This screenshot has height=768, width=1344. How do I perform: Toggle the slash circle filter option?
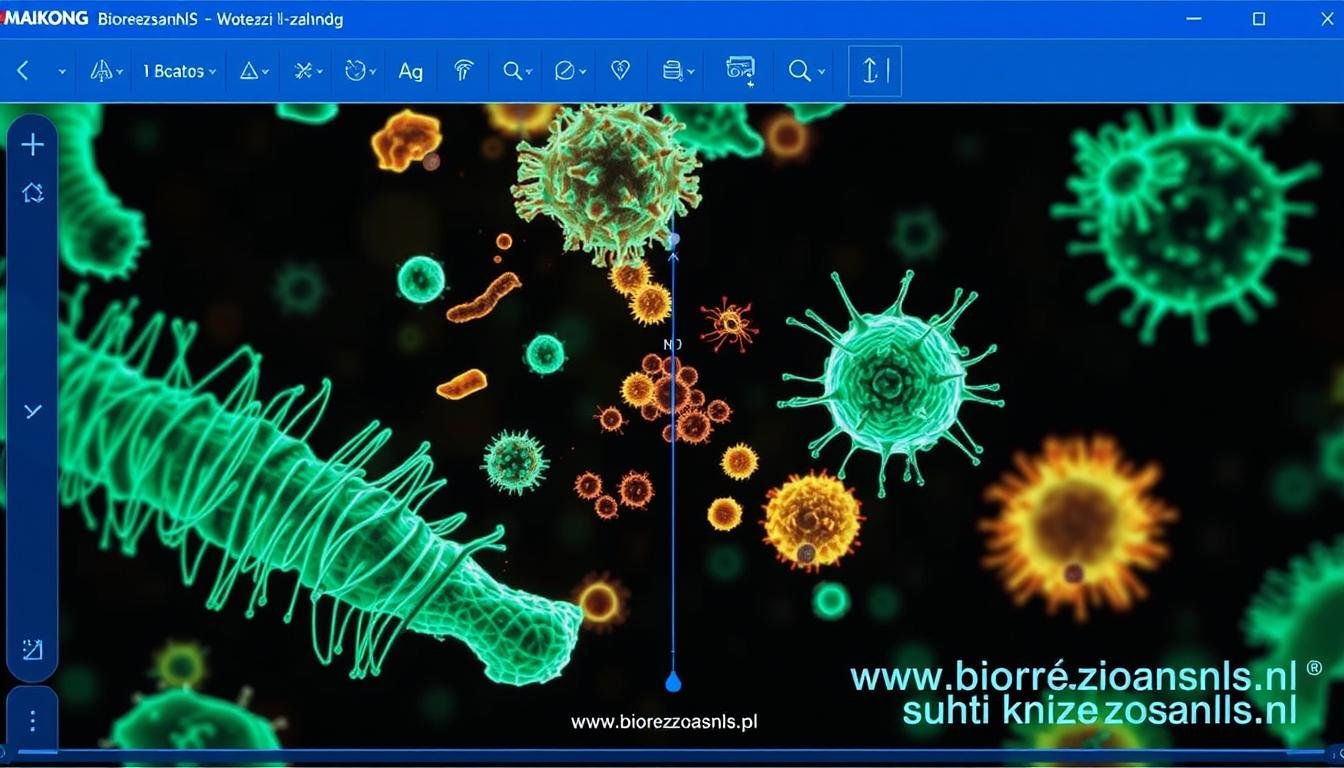point(565,70)
